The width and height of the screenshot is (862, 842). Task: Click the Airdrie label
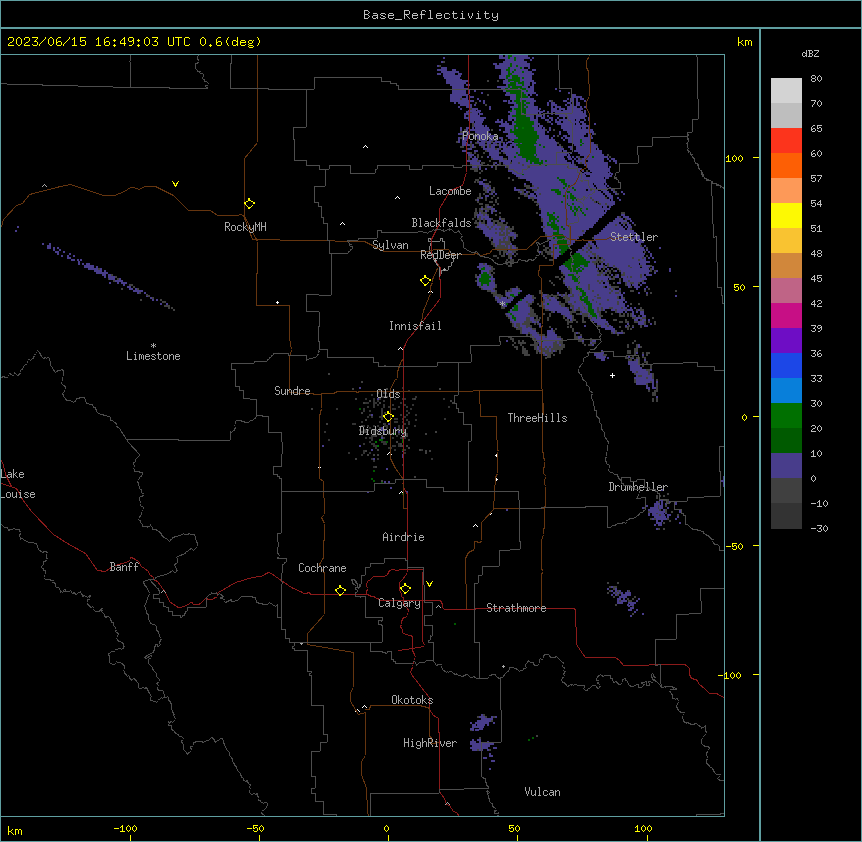tap(404, 537)
